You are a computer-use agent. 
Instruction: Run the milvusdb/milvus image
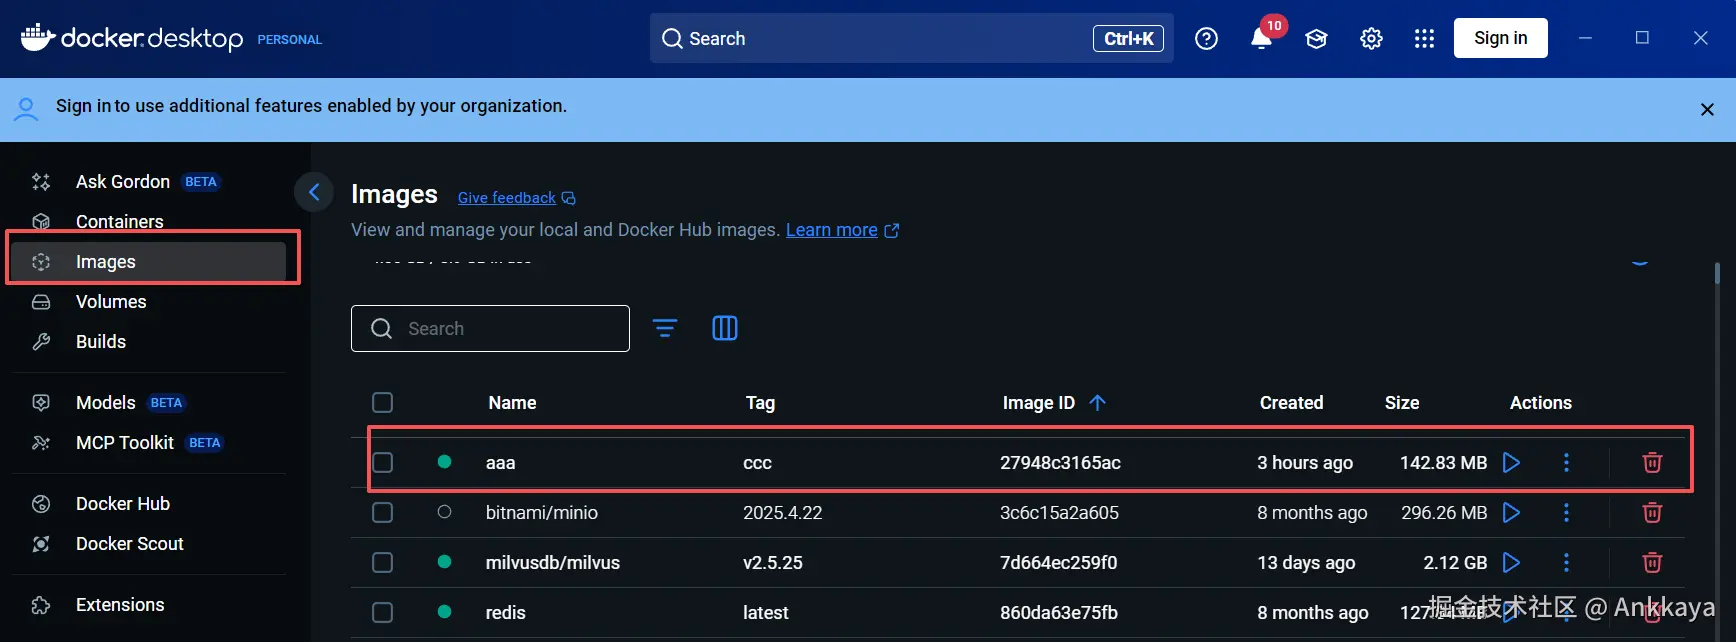click(x=1512, y=563)
